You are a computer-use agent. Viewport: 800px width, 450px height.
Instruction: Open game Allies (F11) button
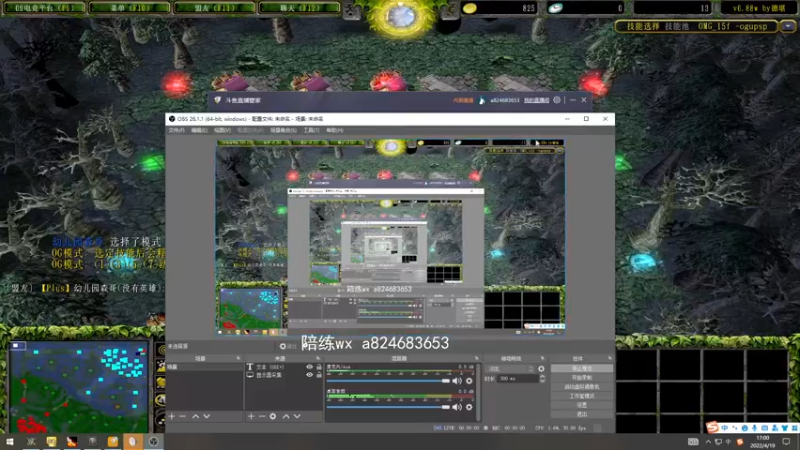(215, 8)
